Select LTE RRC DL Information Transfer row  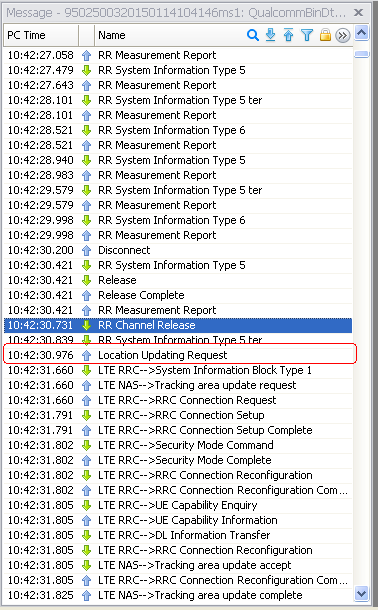point(178,535)
